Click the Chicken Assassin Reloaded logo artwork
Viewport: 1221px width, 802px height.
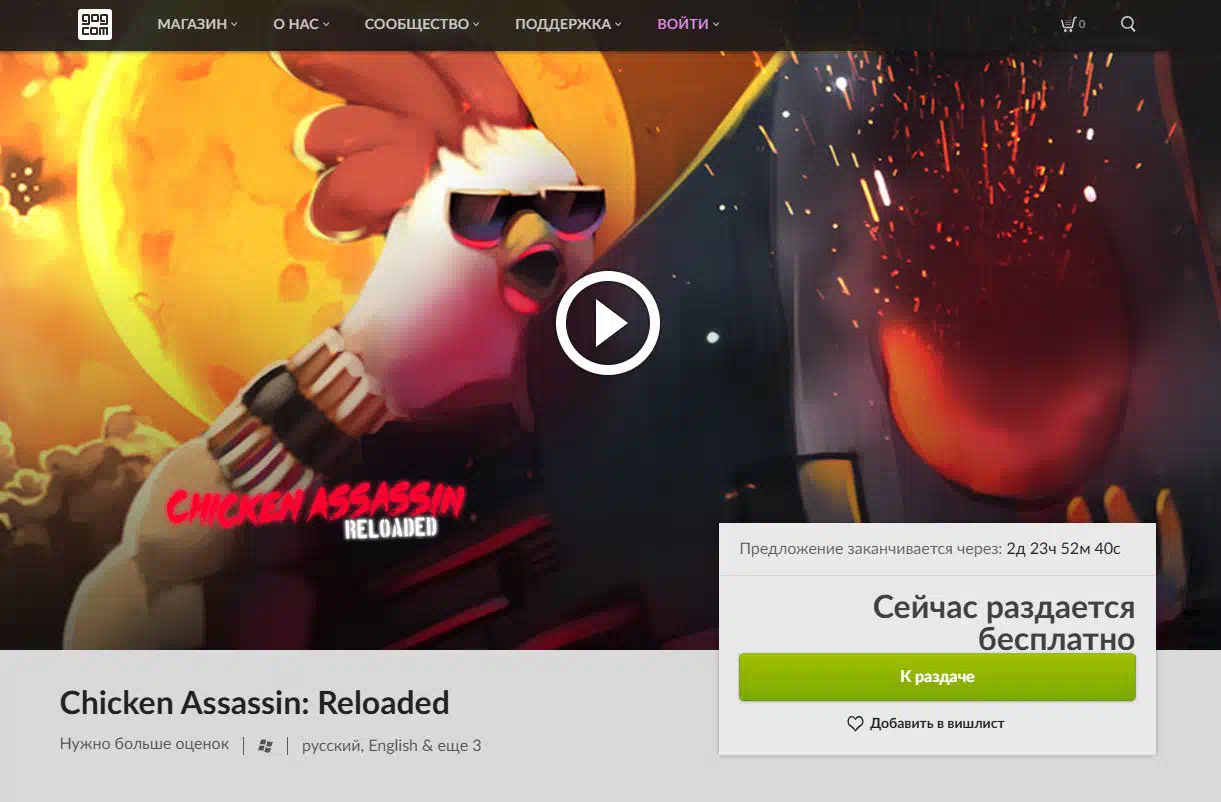pyautogui.click(x=316, y=511)
